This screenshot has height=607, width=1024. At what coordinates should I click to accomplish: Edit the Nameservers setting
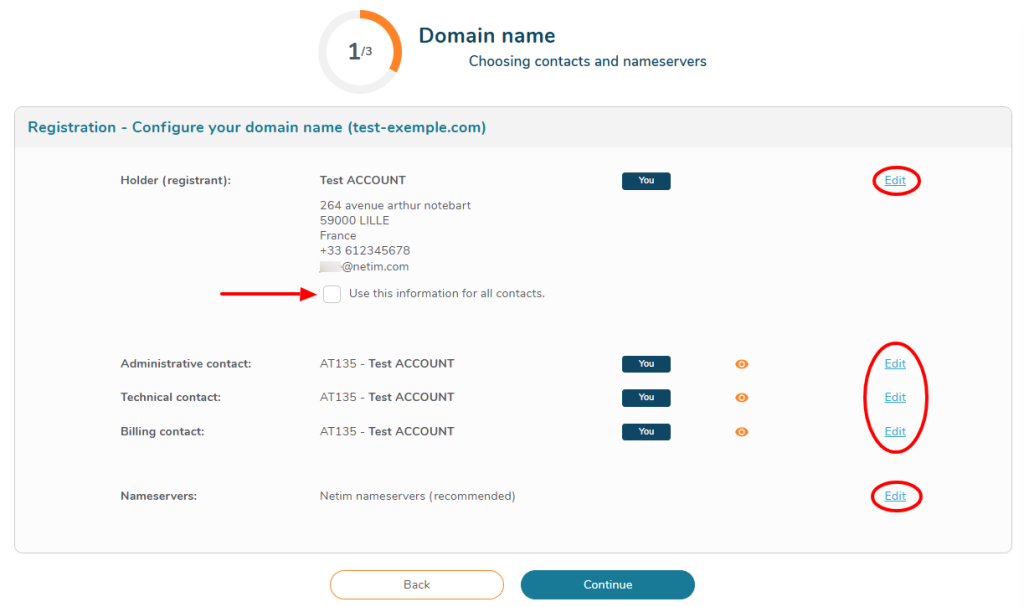895,496
